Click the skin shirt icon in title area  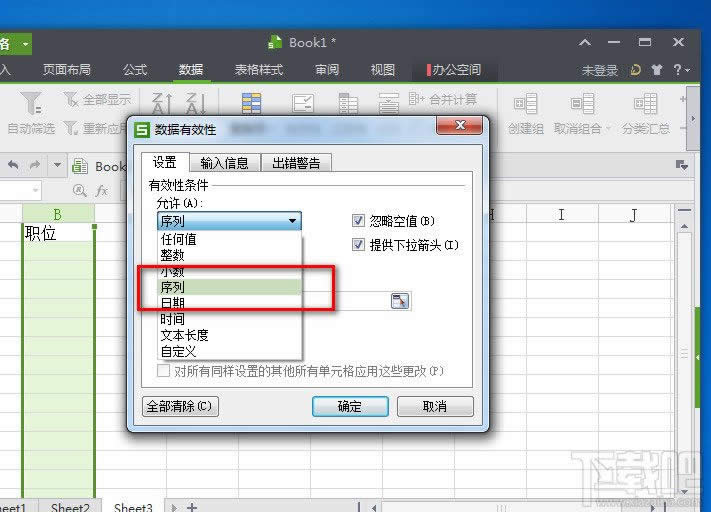[x=657, y=69]
